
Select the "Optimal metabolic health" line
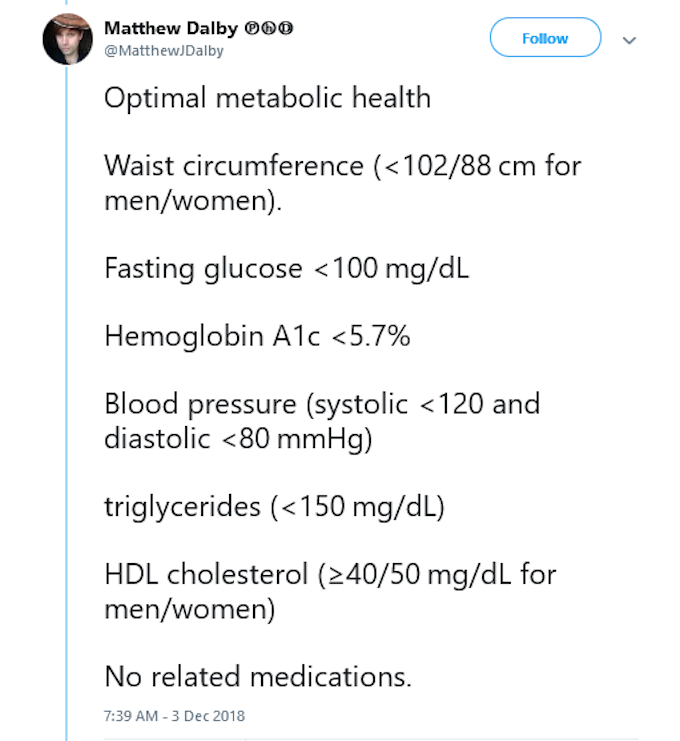point(267,98)
